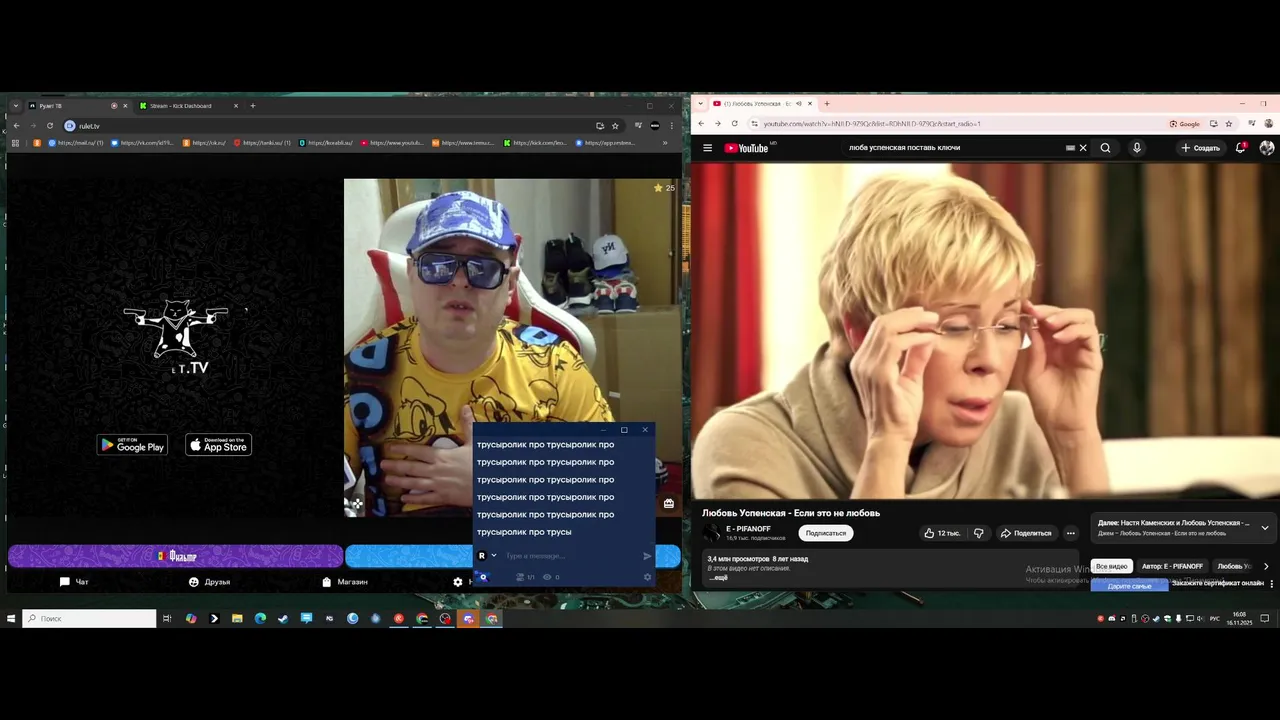Click the YouTube logo to go home
This screenshot has height=720, width=1280.
tap(746, 148)
